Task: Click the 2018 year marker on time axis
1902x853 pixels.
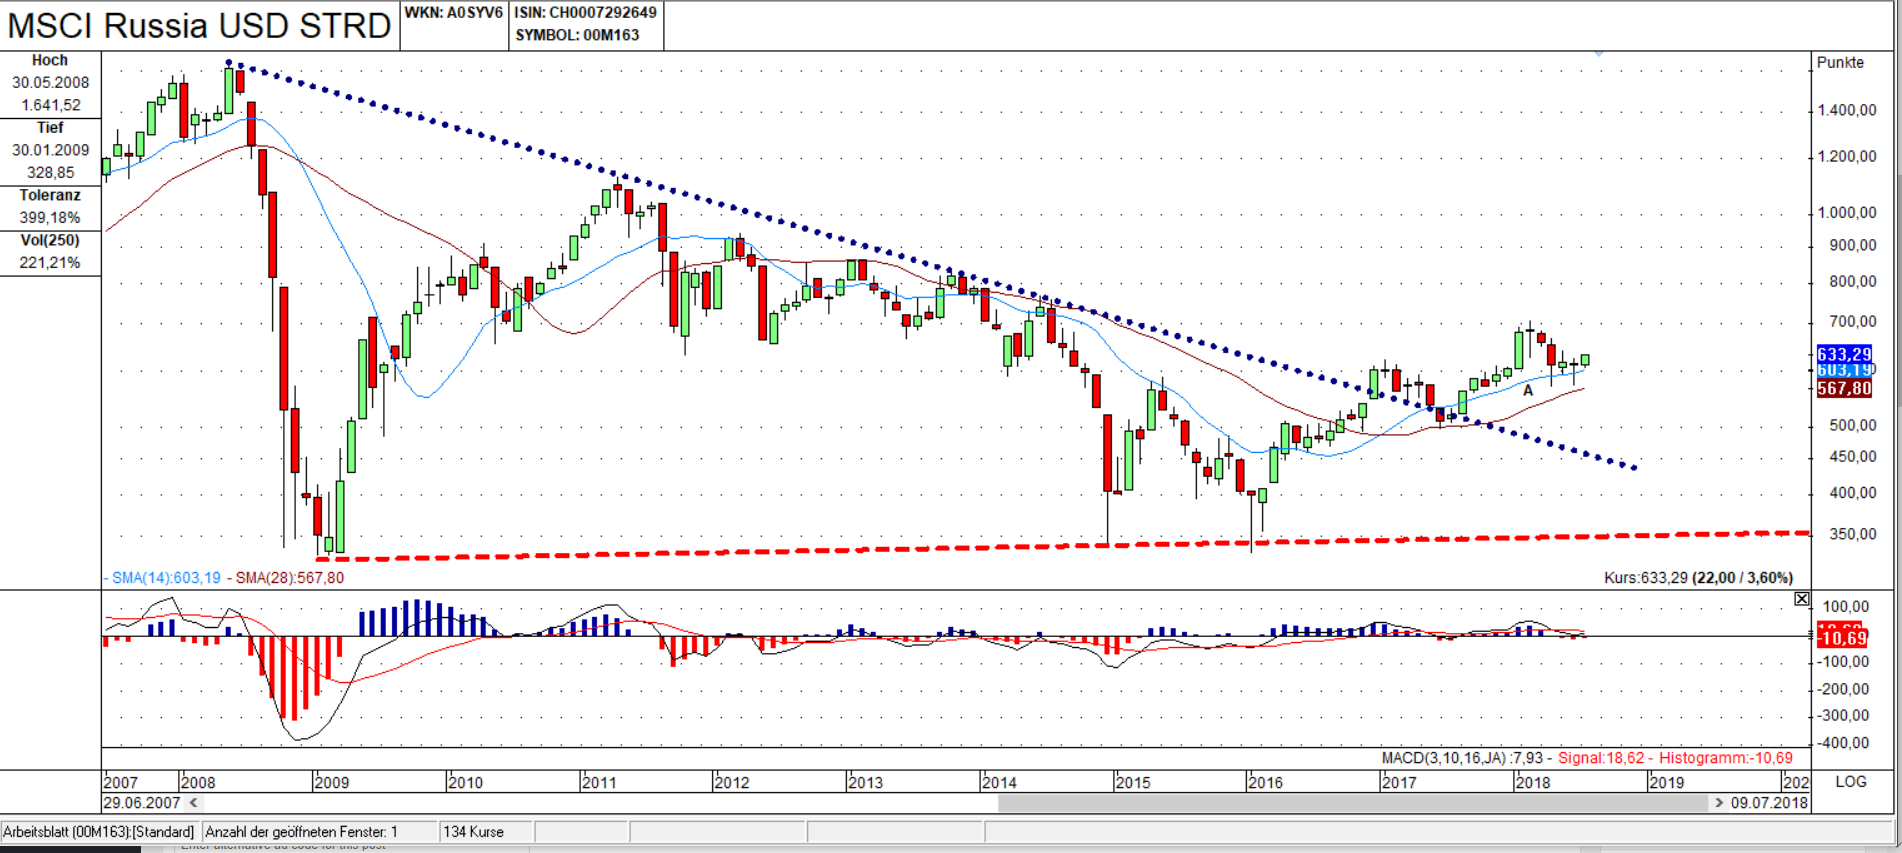Action: click(x=1533, y=782)
